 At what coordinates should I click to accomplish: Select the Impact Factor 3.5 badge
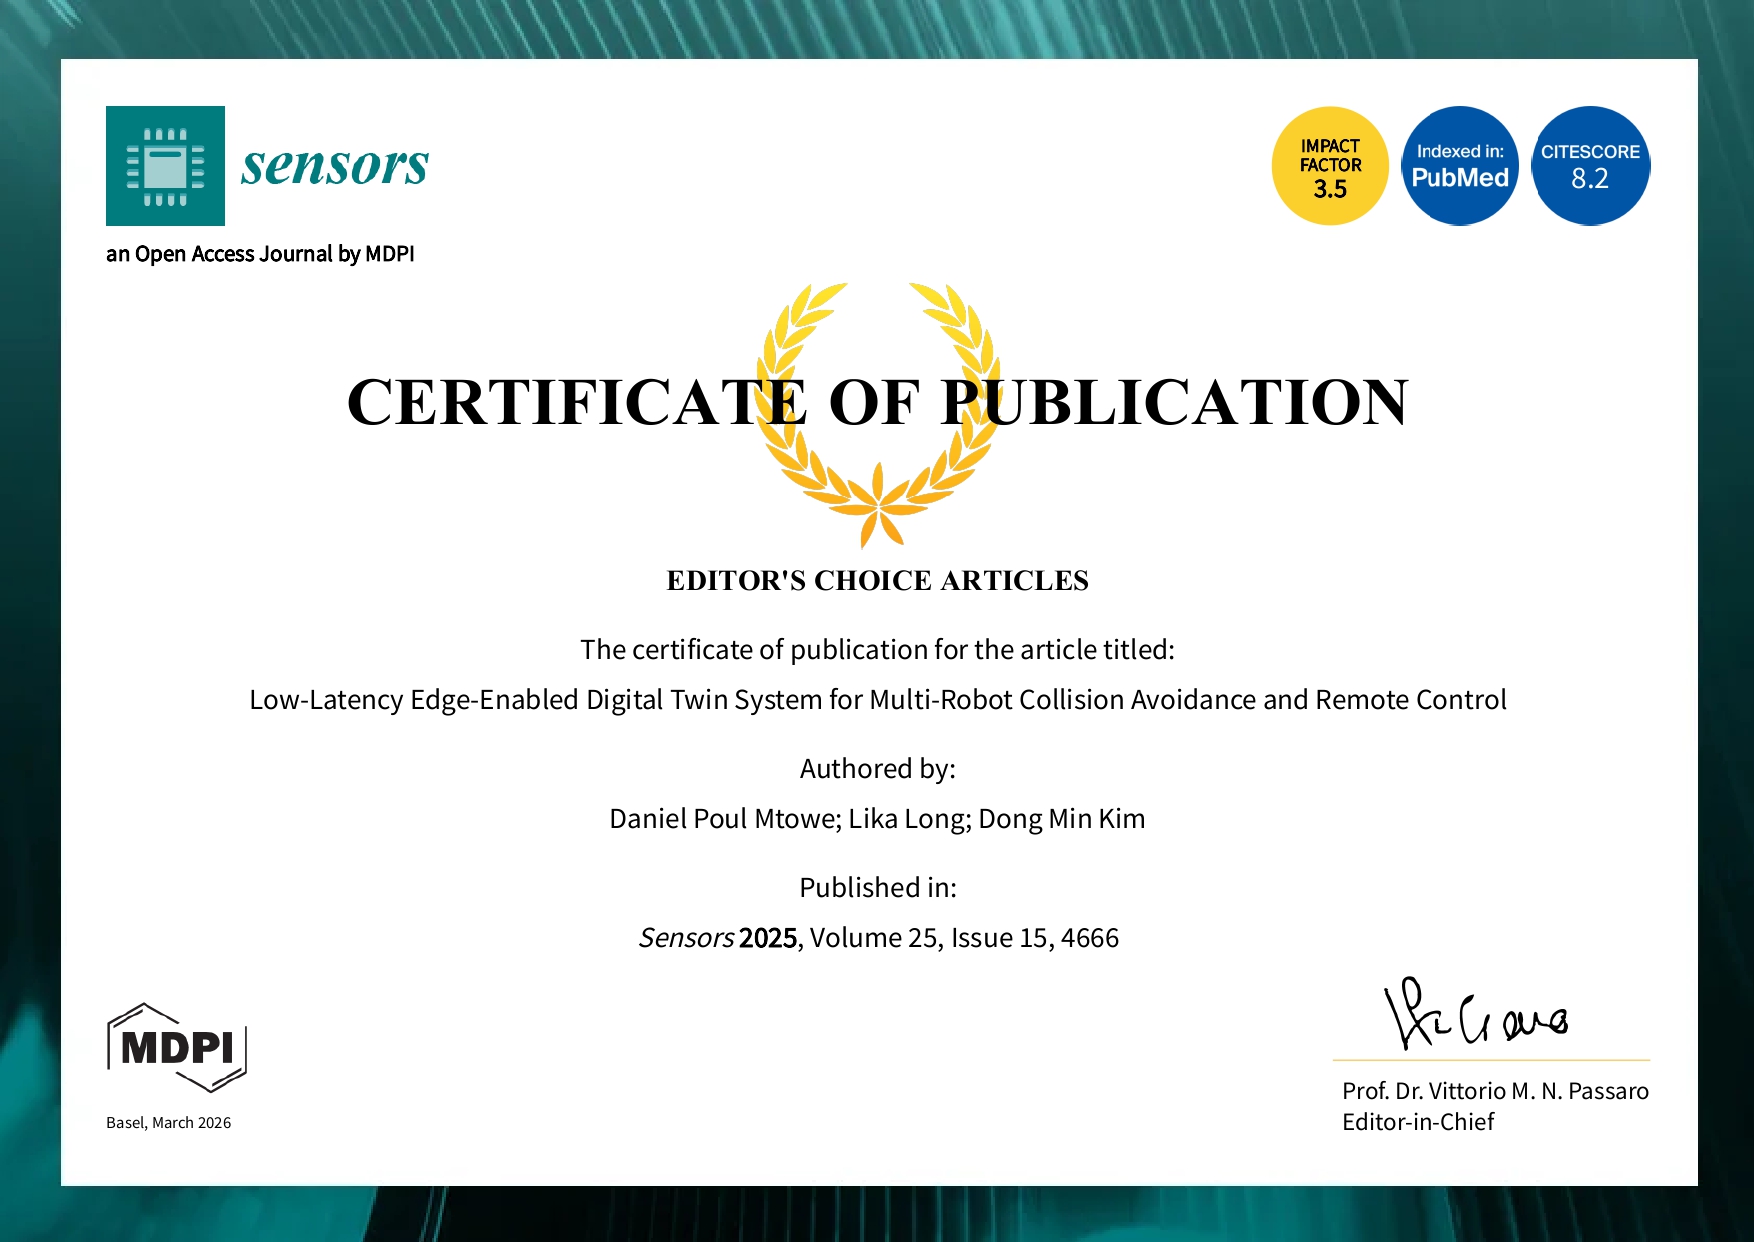(1330, 165)
